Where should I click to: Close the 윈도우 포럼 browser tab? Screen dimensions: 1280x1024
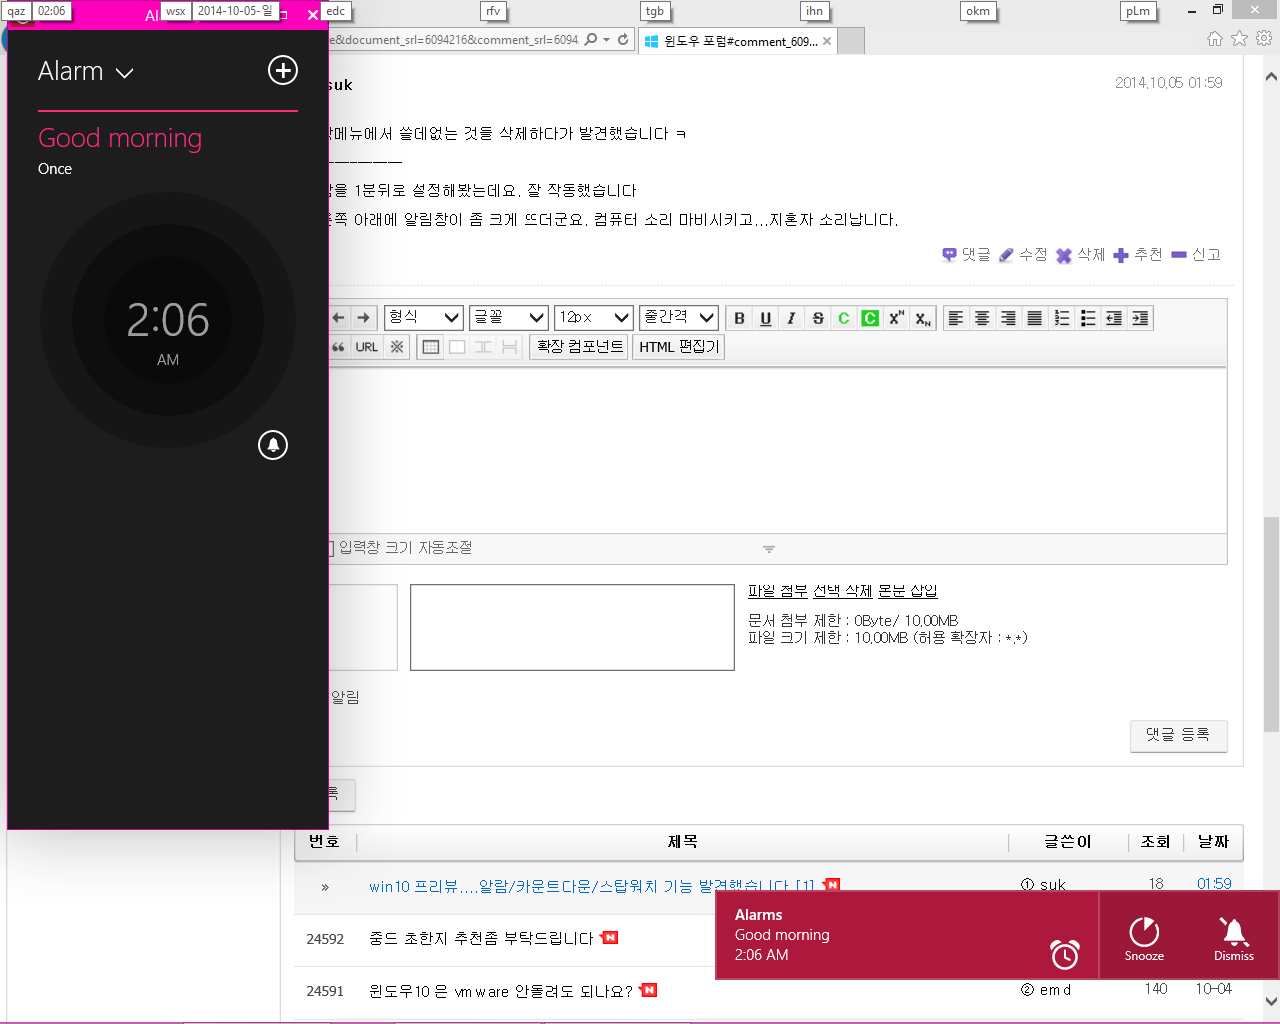[x=827, y=41]
